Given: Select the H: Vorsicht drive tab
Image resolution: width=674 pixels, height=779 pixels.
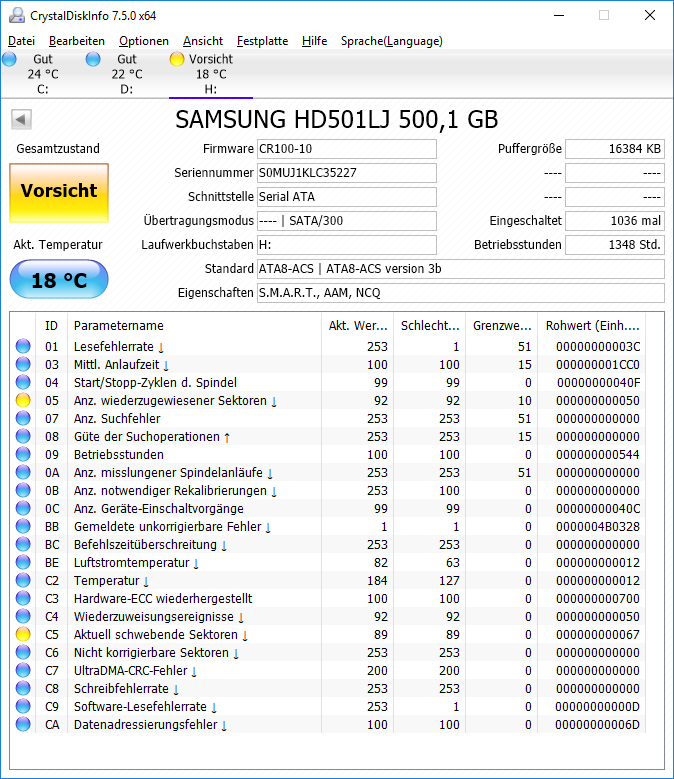Looking at the screenshot, I should pyautogui.click(x=211, y=74).
